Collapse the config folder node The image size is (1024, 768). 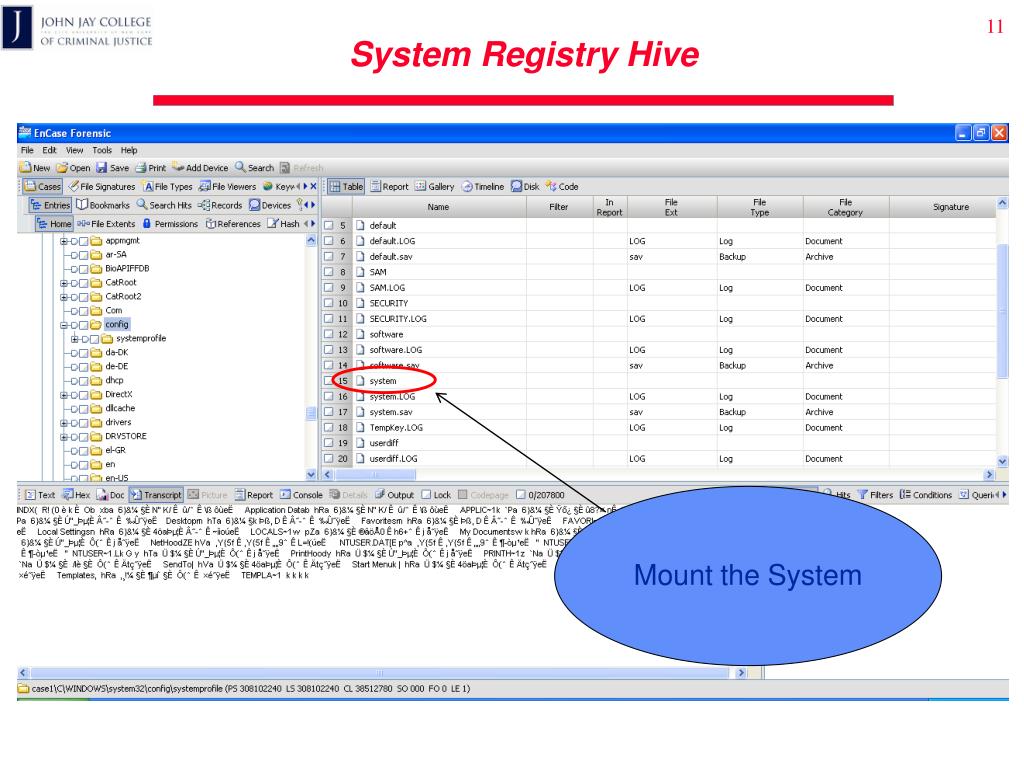63,325
